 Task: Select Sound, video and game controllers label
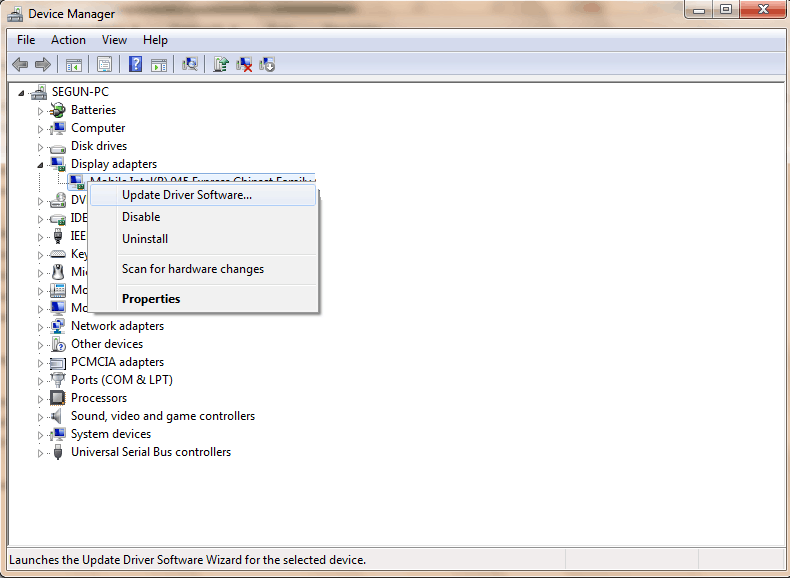[163, 416]
